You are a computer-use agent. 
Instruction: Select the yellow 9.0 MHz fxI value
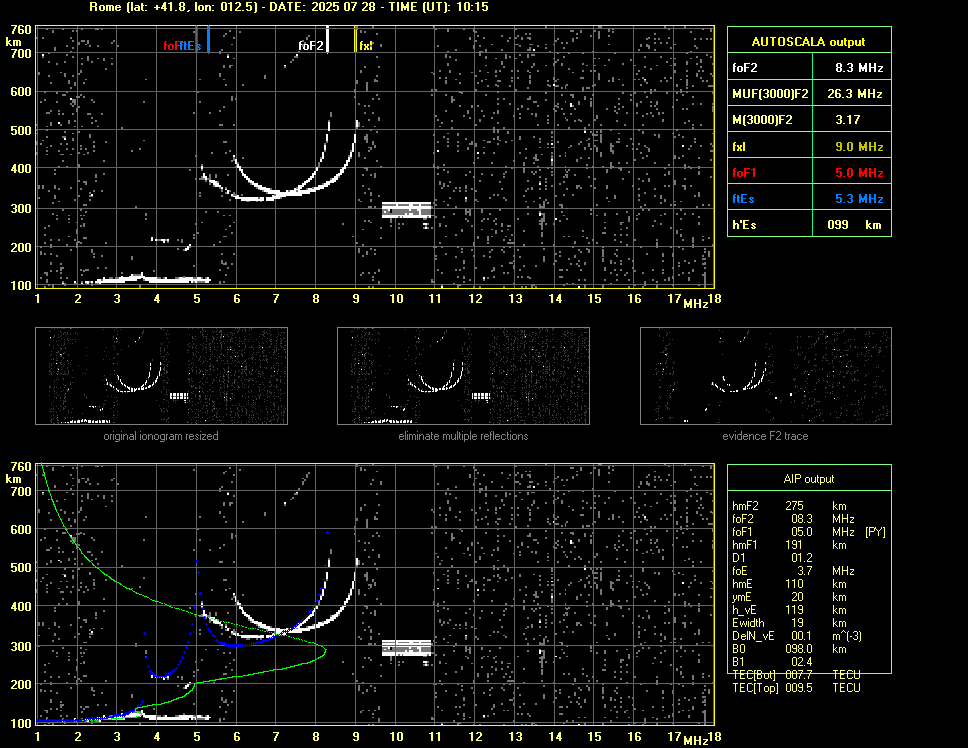[859, 147]
